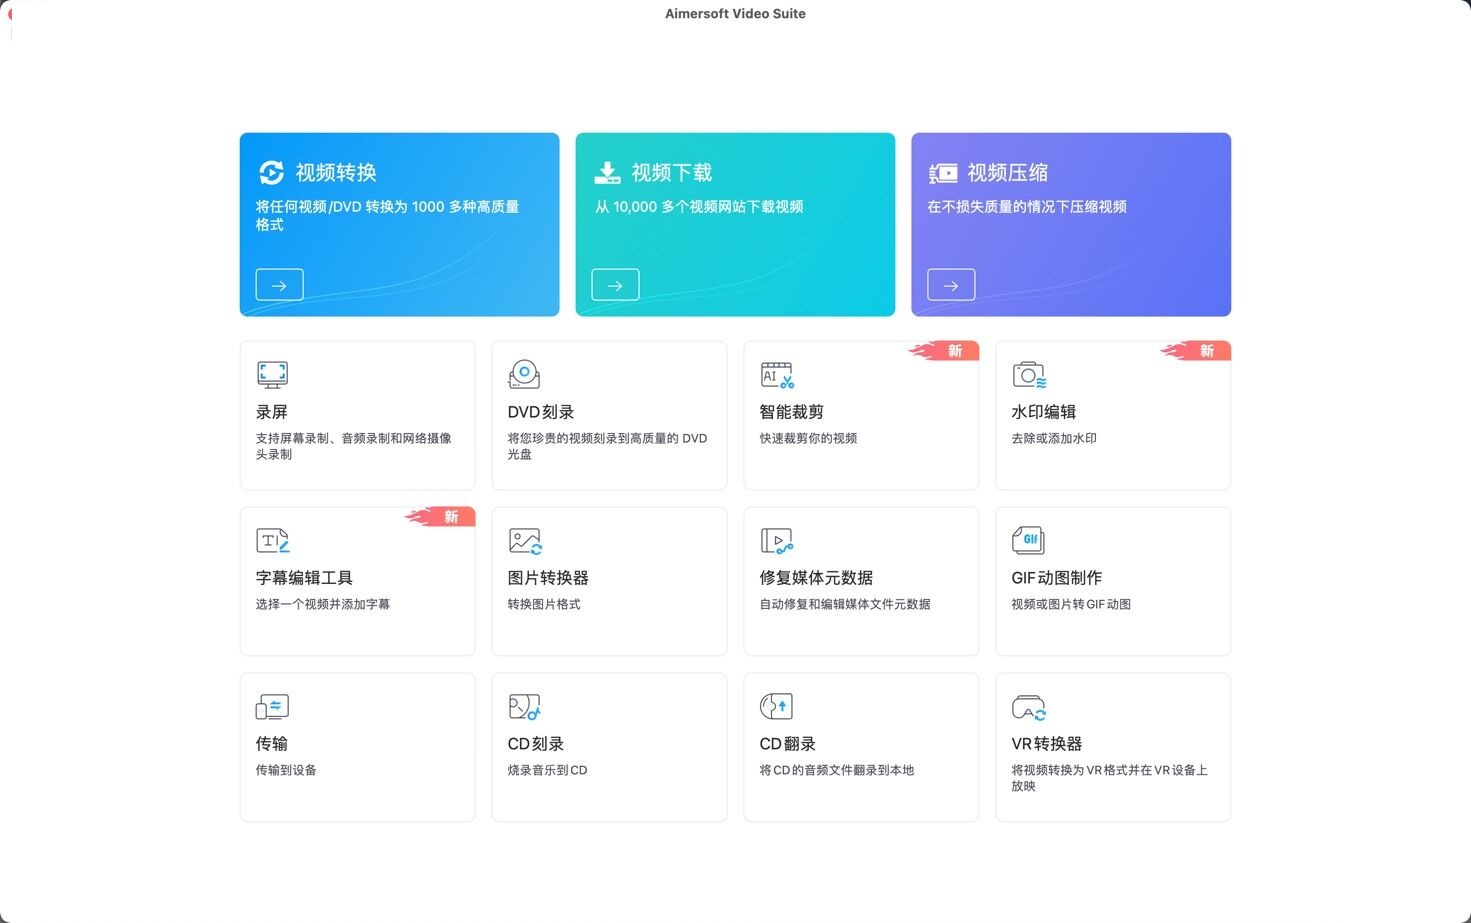Viewport: 1471px width, 923px height.
Task: Click description 选择一个视频并添加字幕
Action: coord(323,604)
